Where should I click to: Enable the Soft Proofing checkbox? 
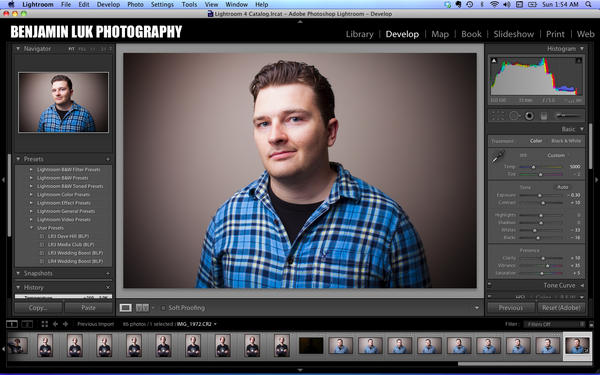tap(163, 308)
